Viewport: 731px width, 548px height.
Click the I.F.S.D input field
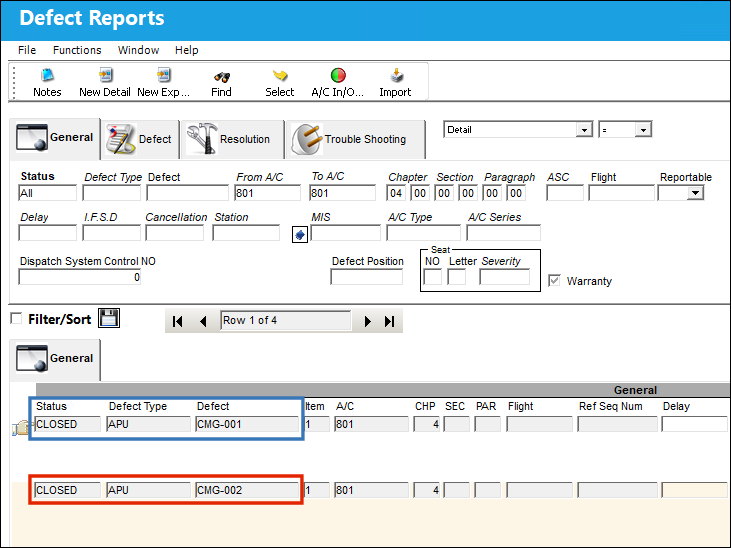[x=111, y=233]
